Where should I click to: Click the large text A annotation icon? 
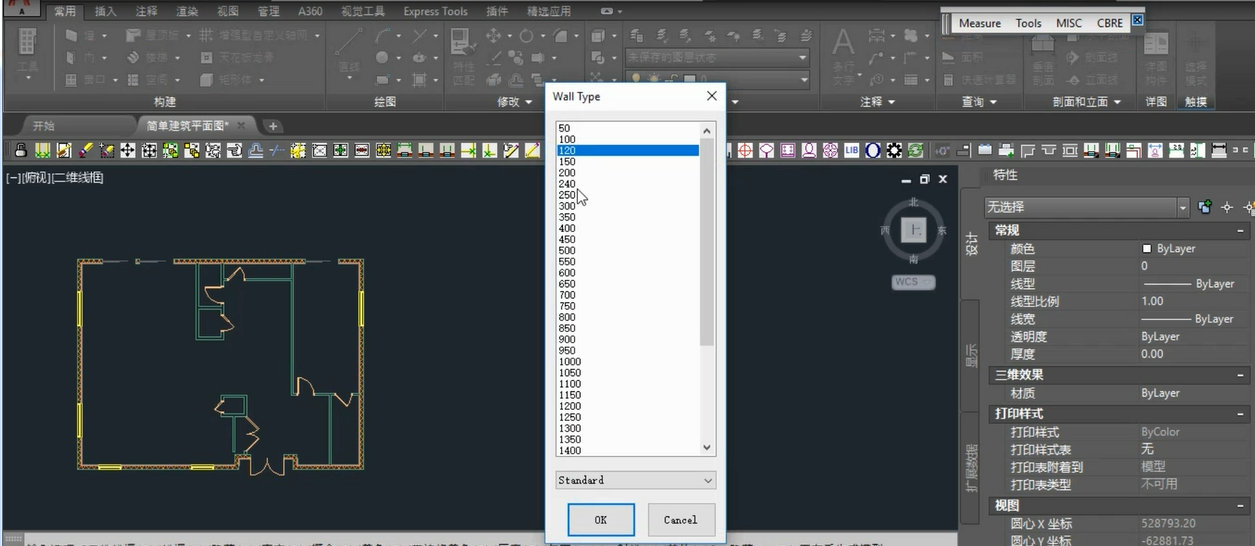843,42
